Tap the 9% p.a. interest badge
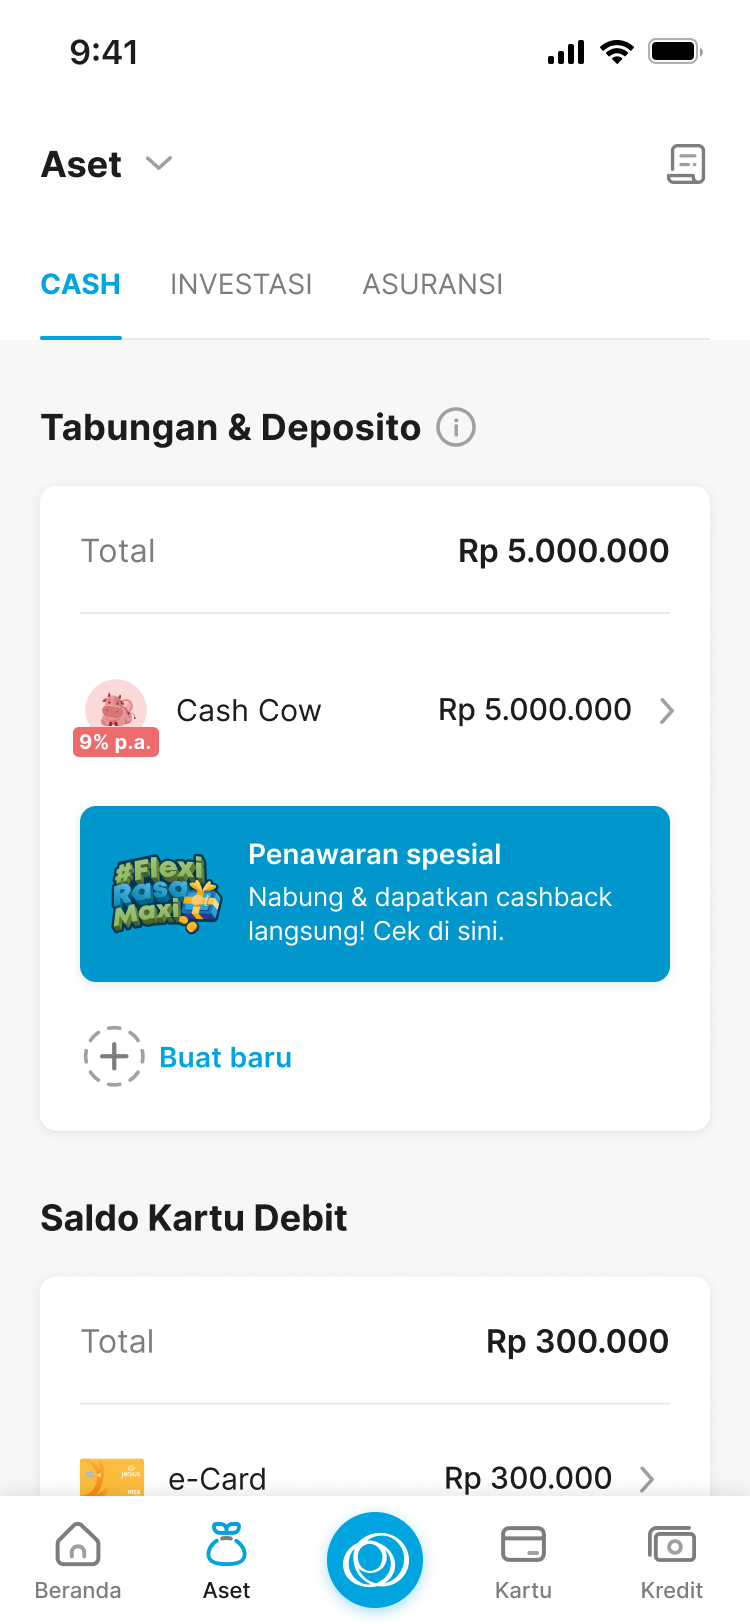Screen dimensions: 750x1624 [x=116, y=742]
